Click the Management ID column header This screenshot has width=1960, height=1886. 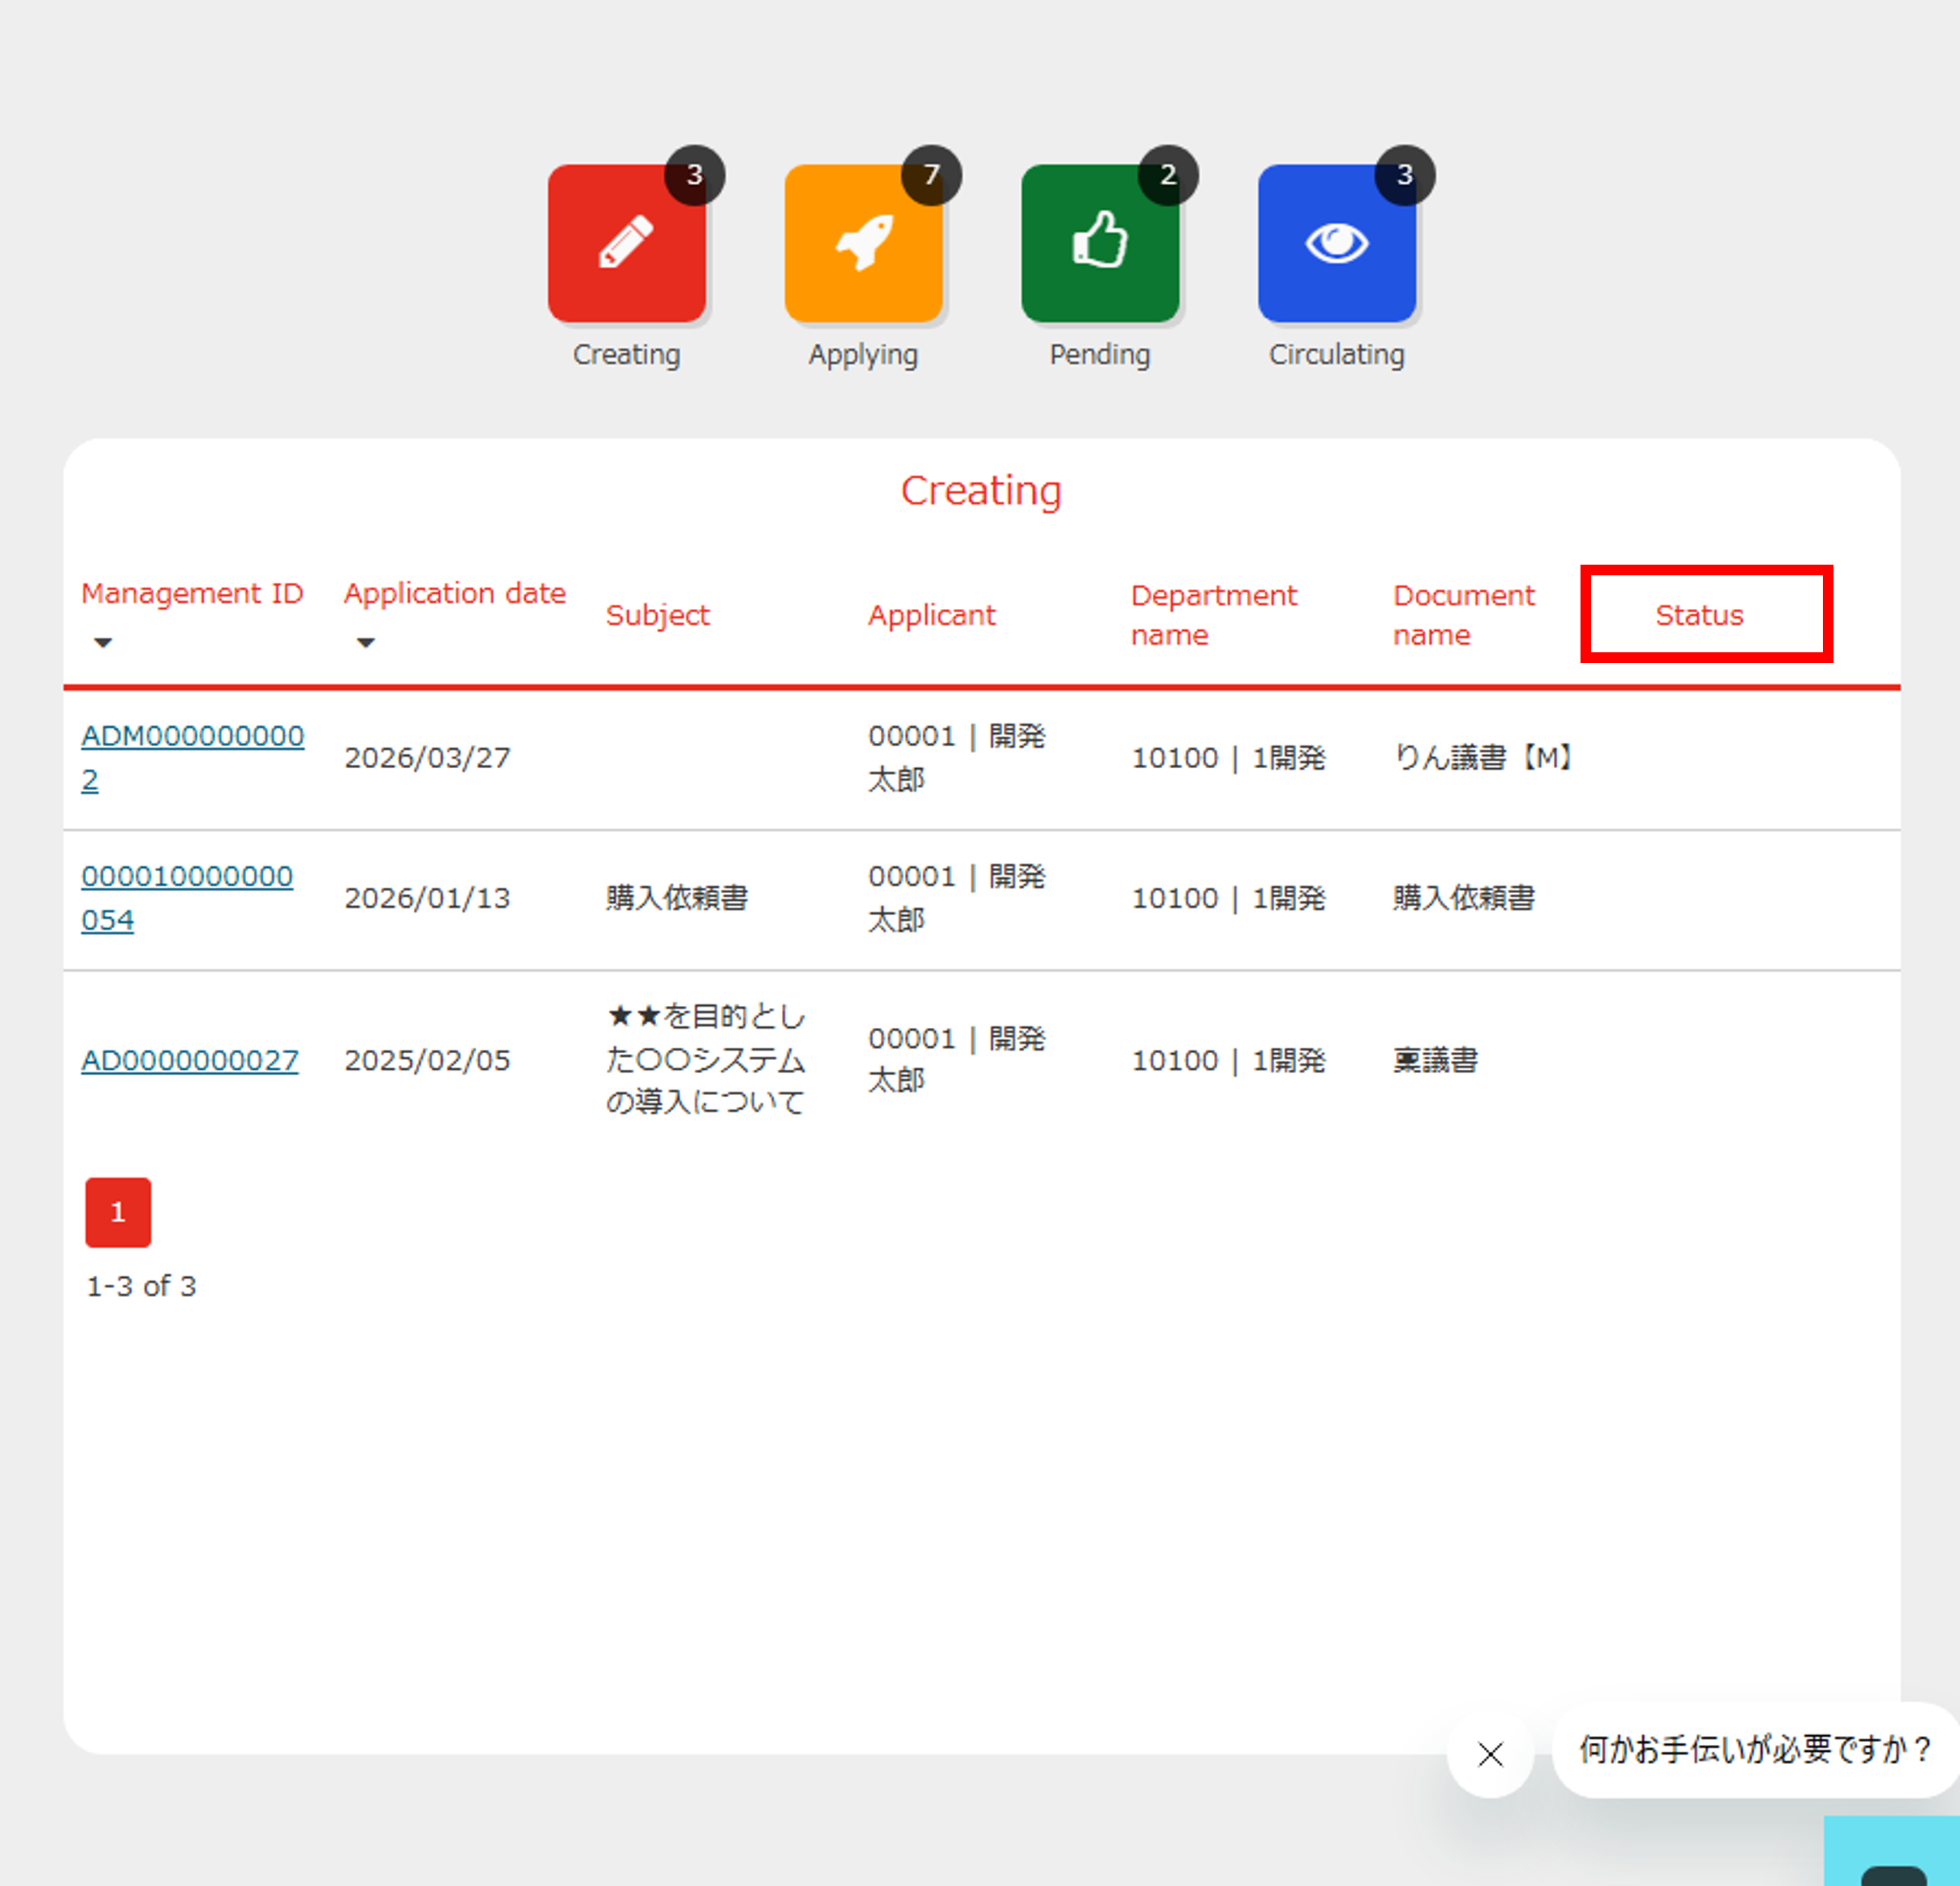click(x=192, y=593)
